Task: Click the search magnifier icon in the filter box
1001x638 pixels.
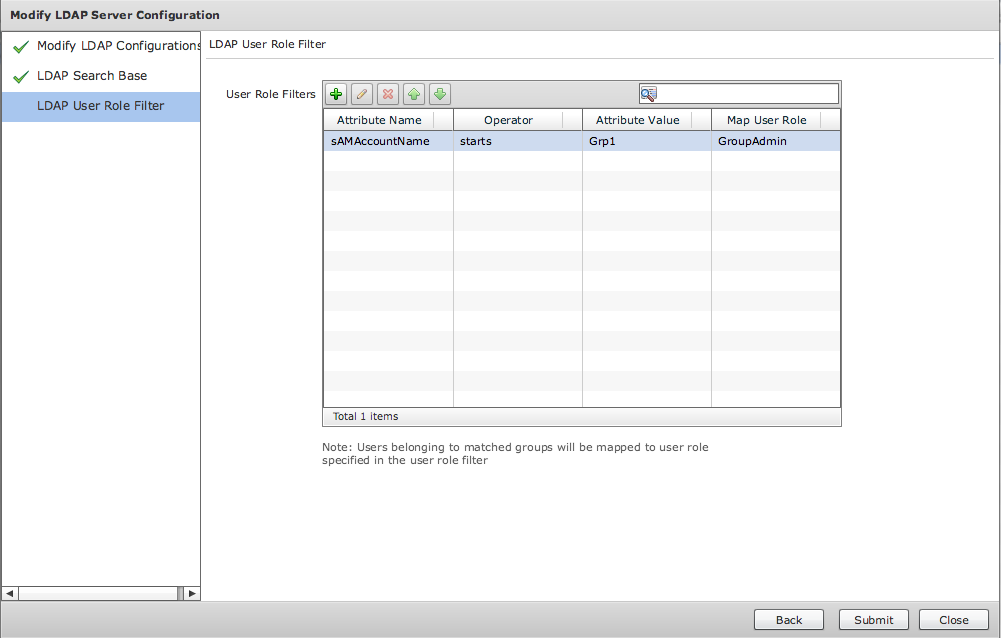Action: [648, 94]
